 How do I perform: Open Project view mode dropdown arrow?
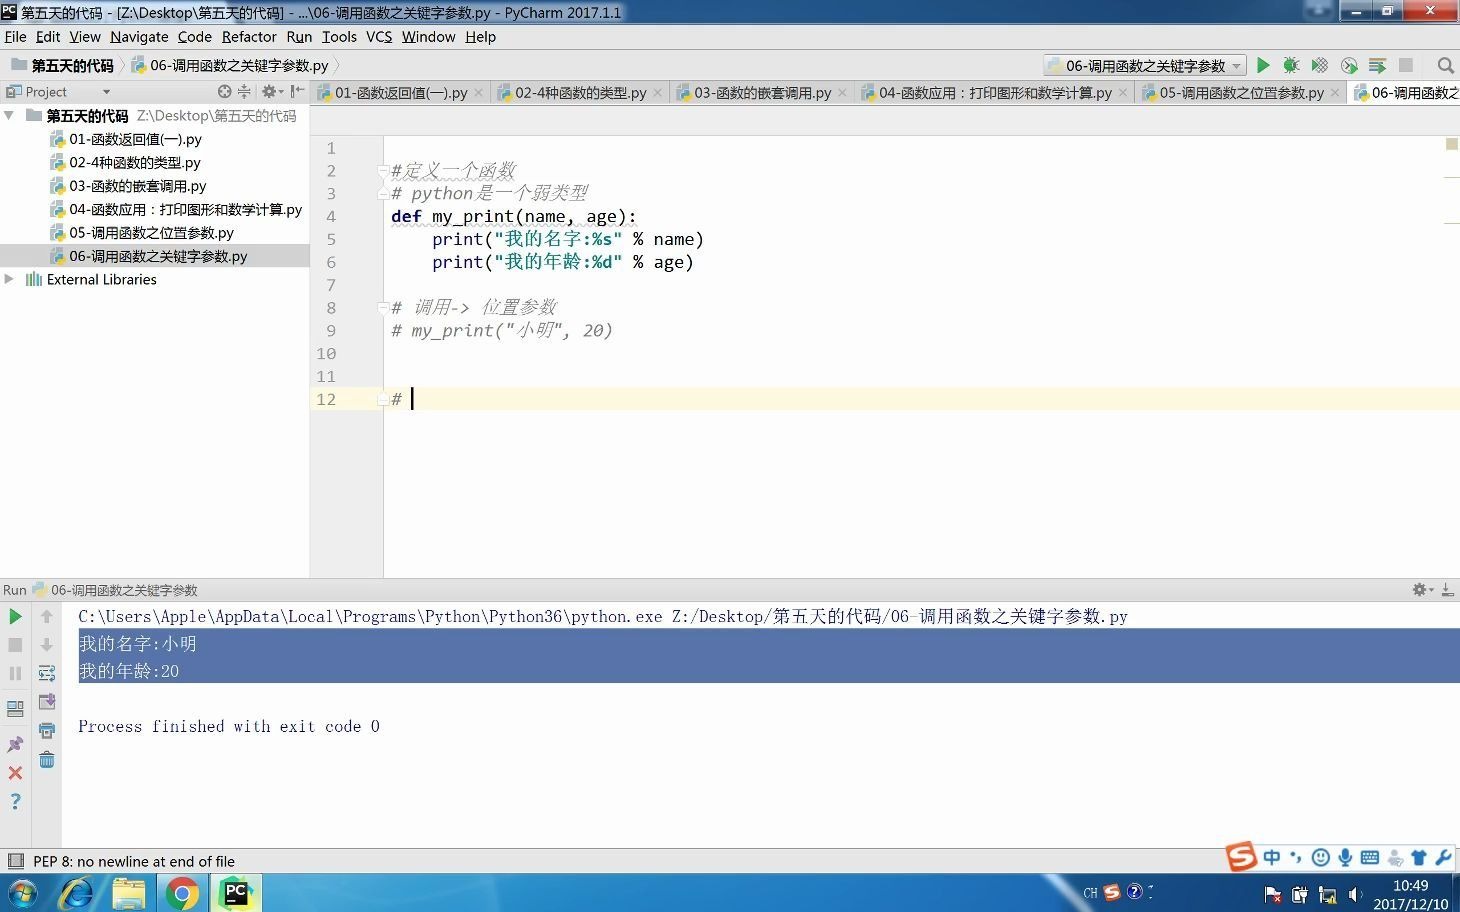tap(106, 92)
